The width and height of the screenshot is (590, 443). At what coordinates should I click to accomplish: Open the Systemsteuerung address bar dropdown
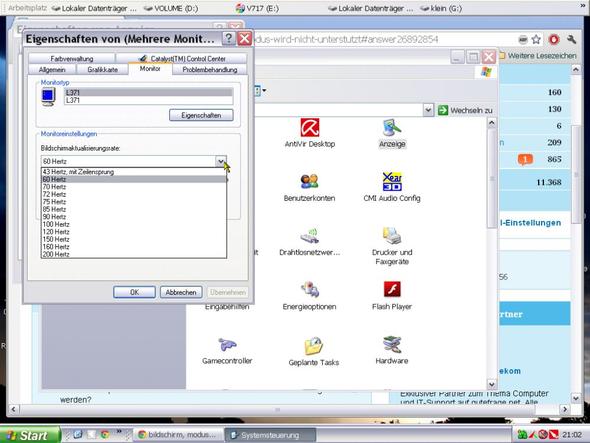428,110
